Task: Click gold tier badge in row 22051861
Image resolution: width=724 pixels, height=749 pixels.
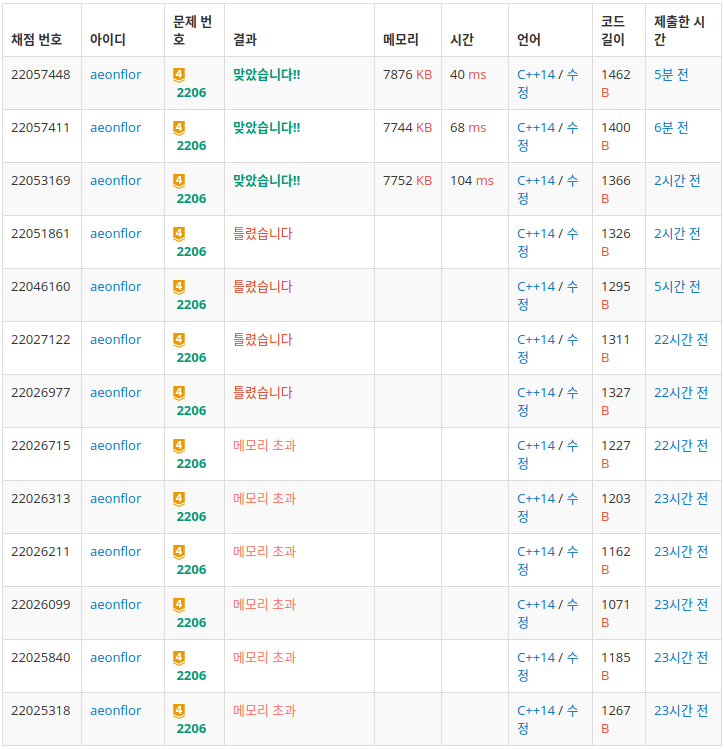Action: [179, 234]
